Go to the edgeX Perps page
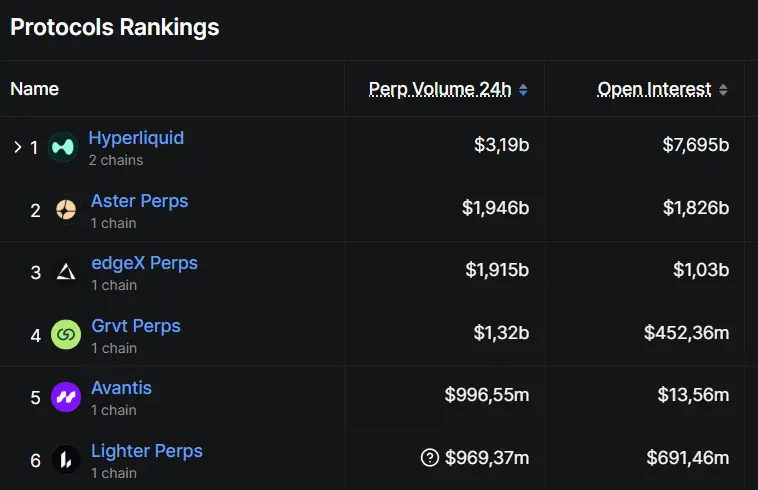Image resolution: width=758 pixels, height=490 pixels. tap(144, 263)
